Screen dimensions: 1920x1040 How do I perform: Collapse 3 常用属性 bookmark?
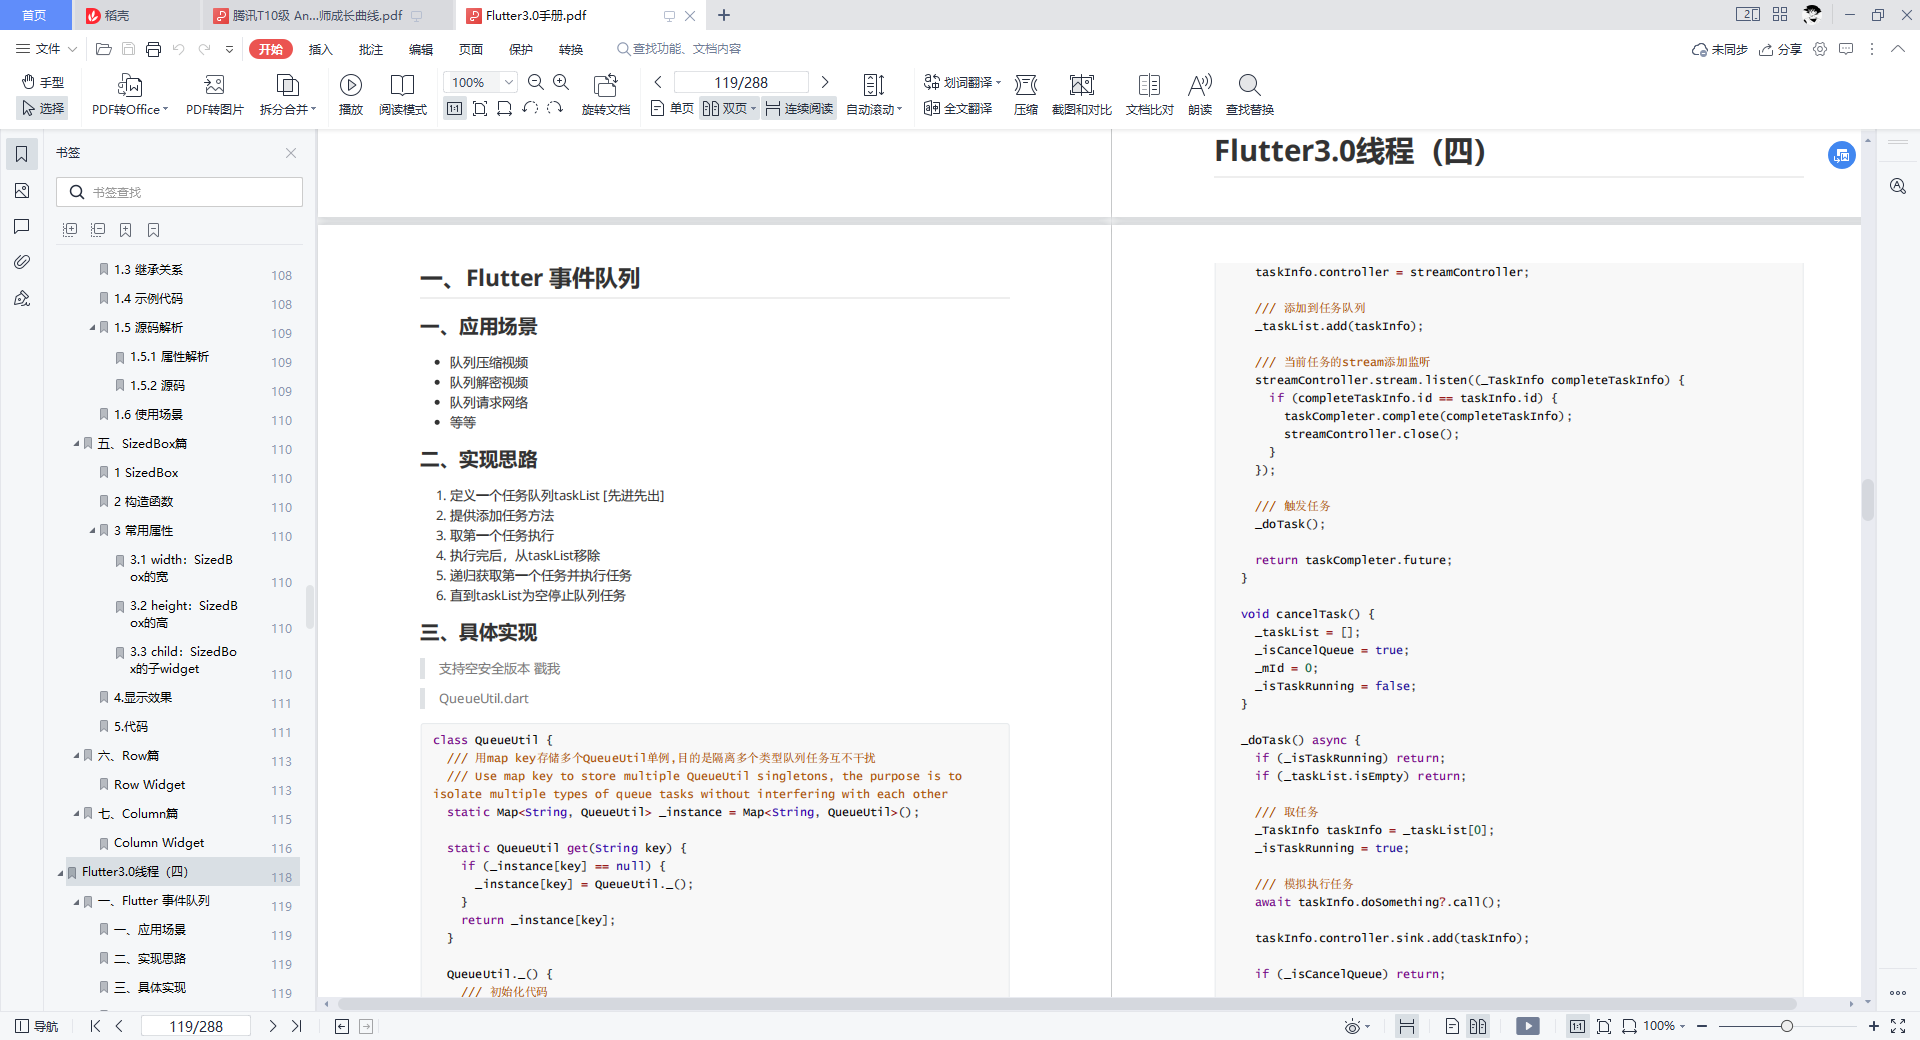[x=92, y=531]
